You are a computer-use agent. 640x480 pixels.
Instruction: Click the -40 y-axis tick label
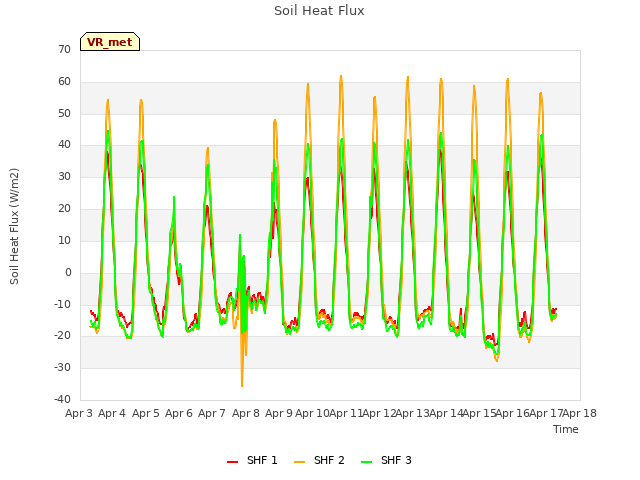click(x=62, y=399)
